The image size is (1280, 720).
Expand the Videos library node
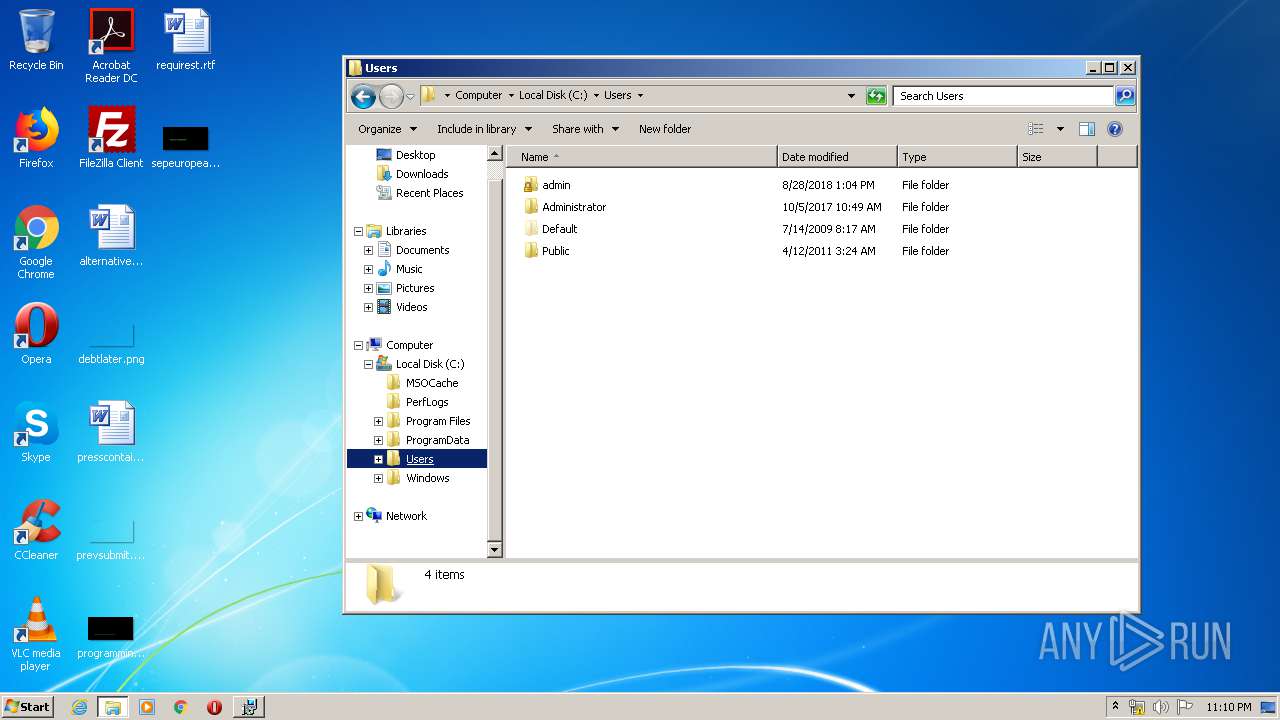pos(368,307)
